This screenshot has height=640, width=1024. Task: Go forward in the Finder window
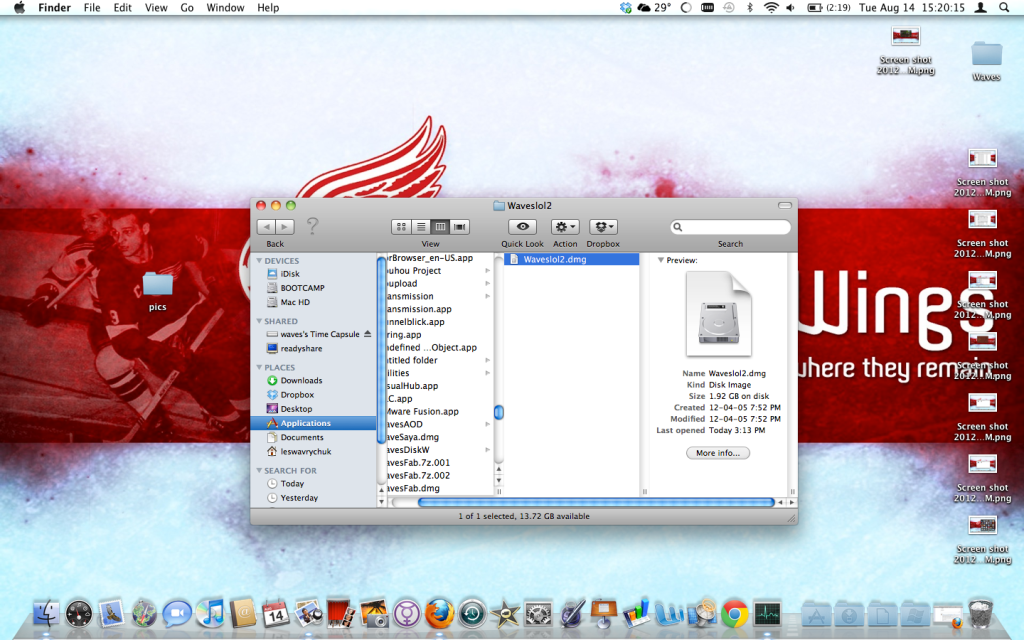284,227
